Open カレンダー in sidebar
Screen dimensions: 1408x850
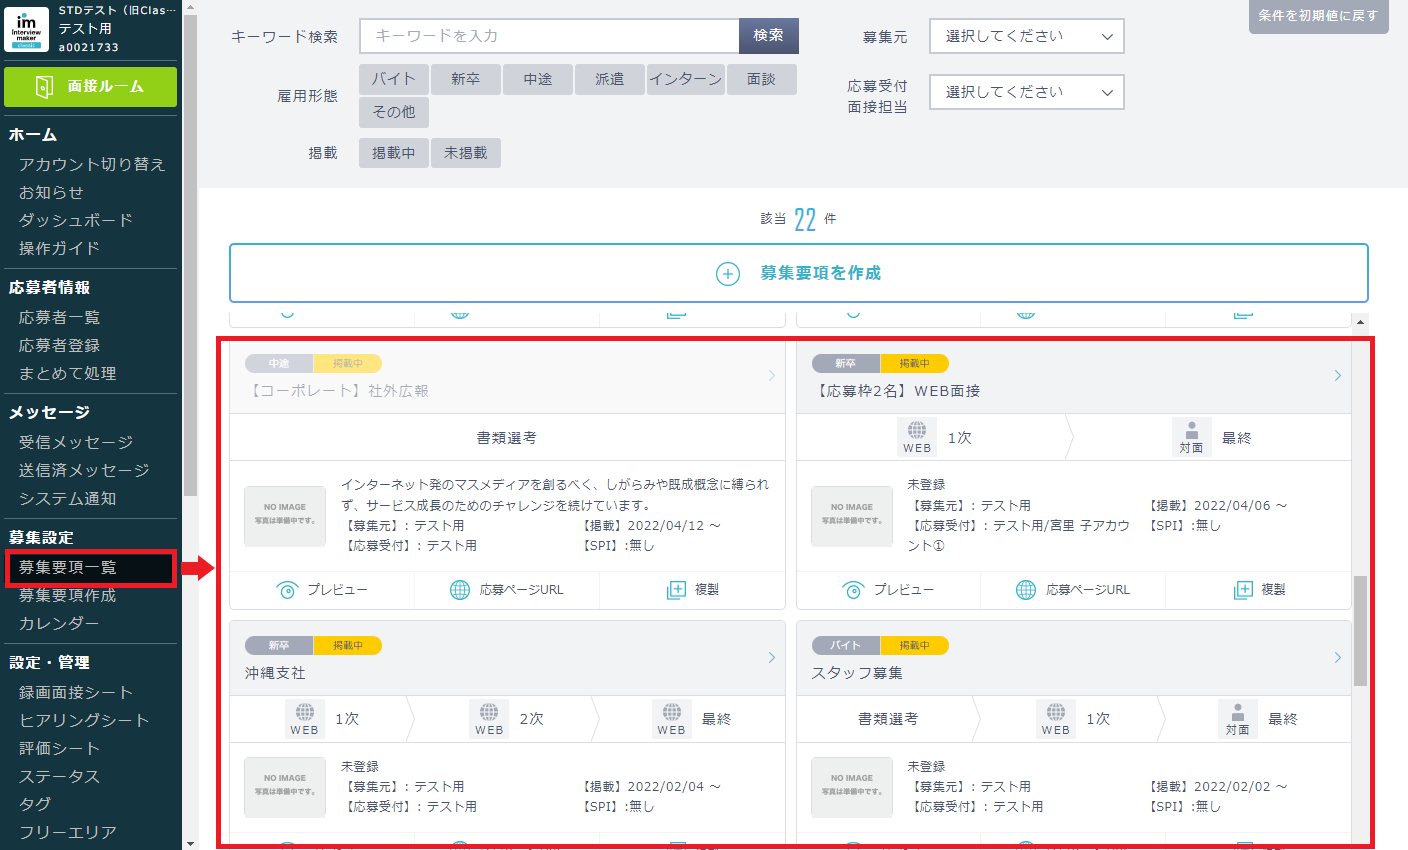(59, 623)
